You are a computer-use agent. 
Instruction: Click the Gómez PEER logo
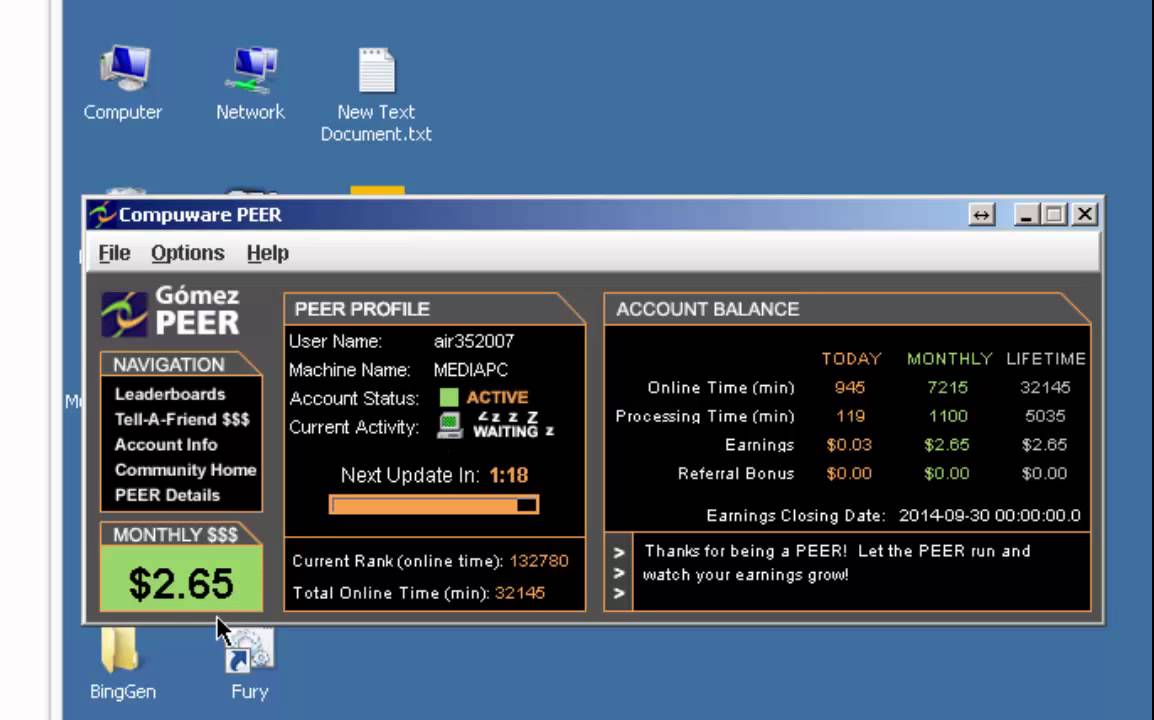coord(171,311)
